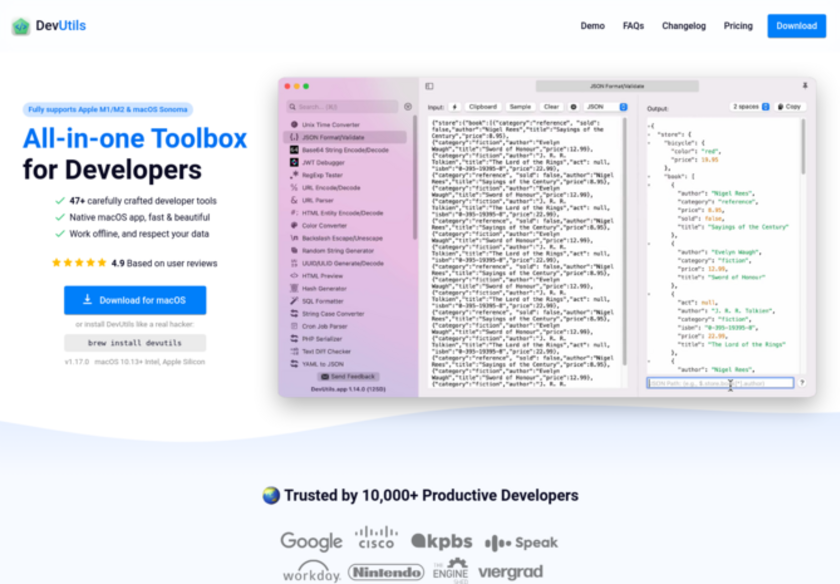Open the FAQs nav link
The image size is (840, 584).
pos(633,26)
